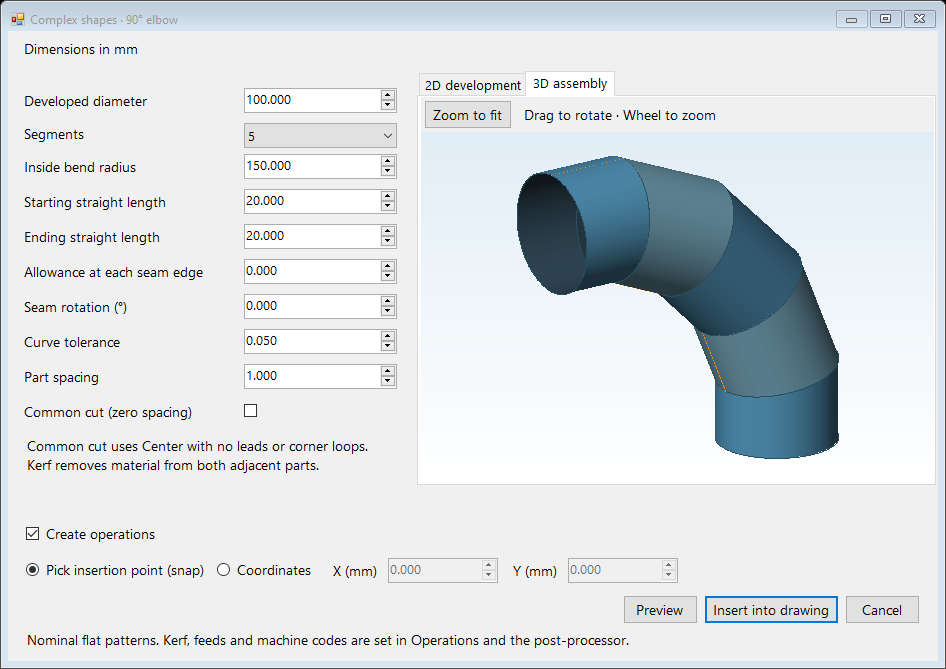Click the X (mm) up stepper arrow
946x669 pixels.
pyautogui.click(x=489, y=565)
